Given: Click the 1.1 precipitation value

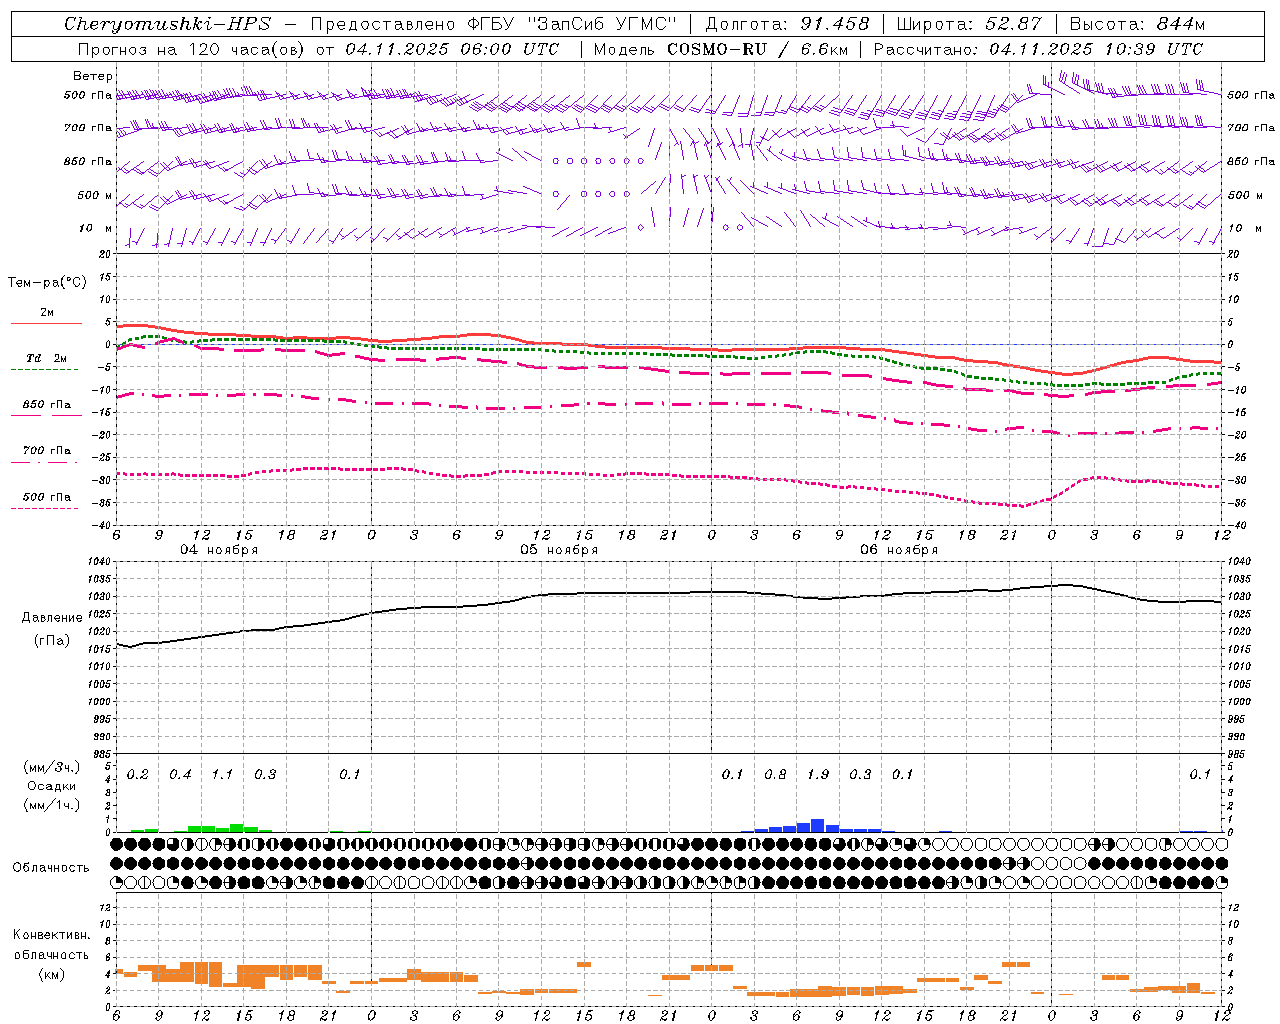Looking at the screenshot, I should pos(223,775).
